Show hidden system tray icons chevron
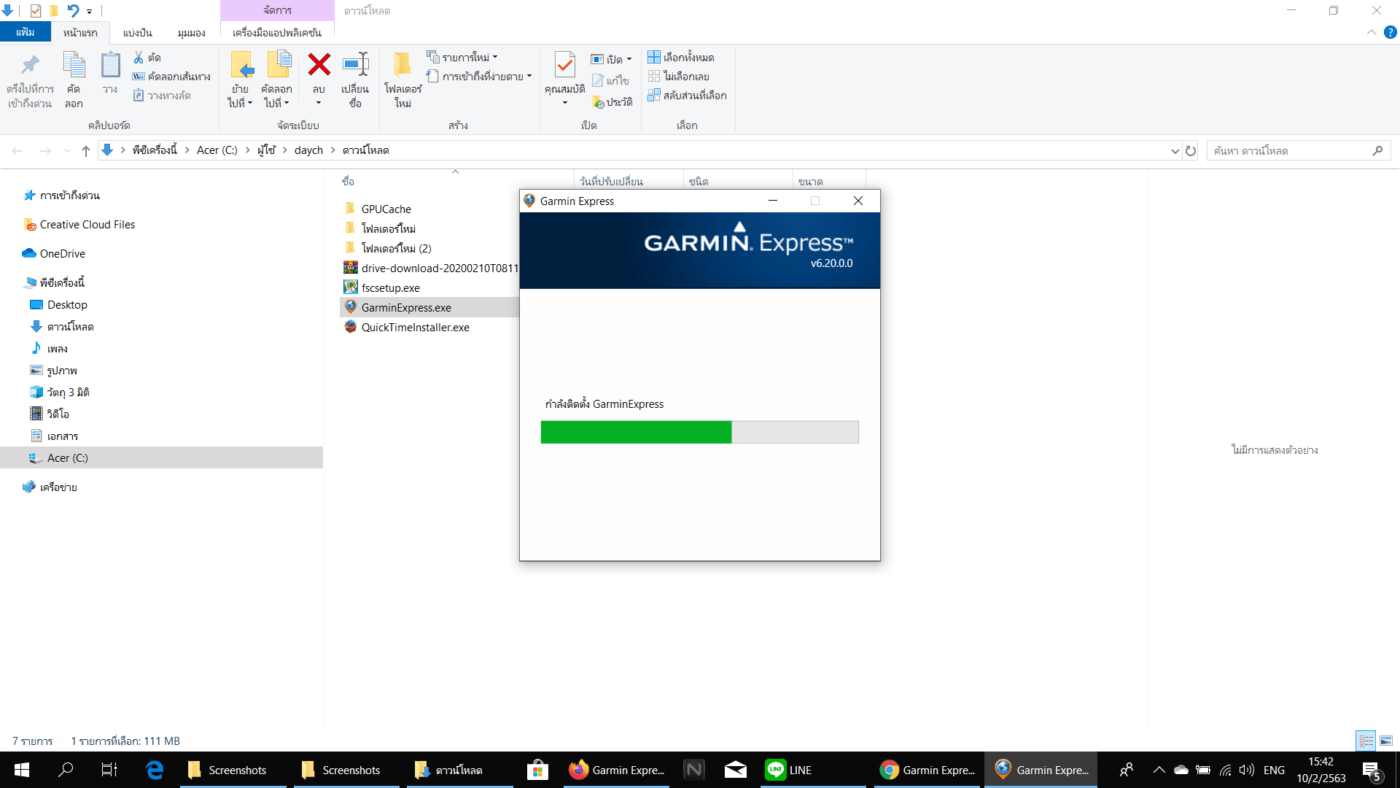 [1159, 770]
